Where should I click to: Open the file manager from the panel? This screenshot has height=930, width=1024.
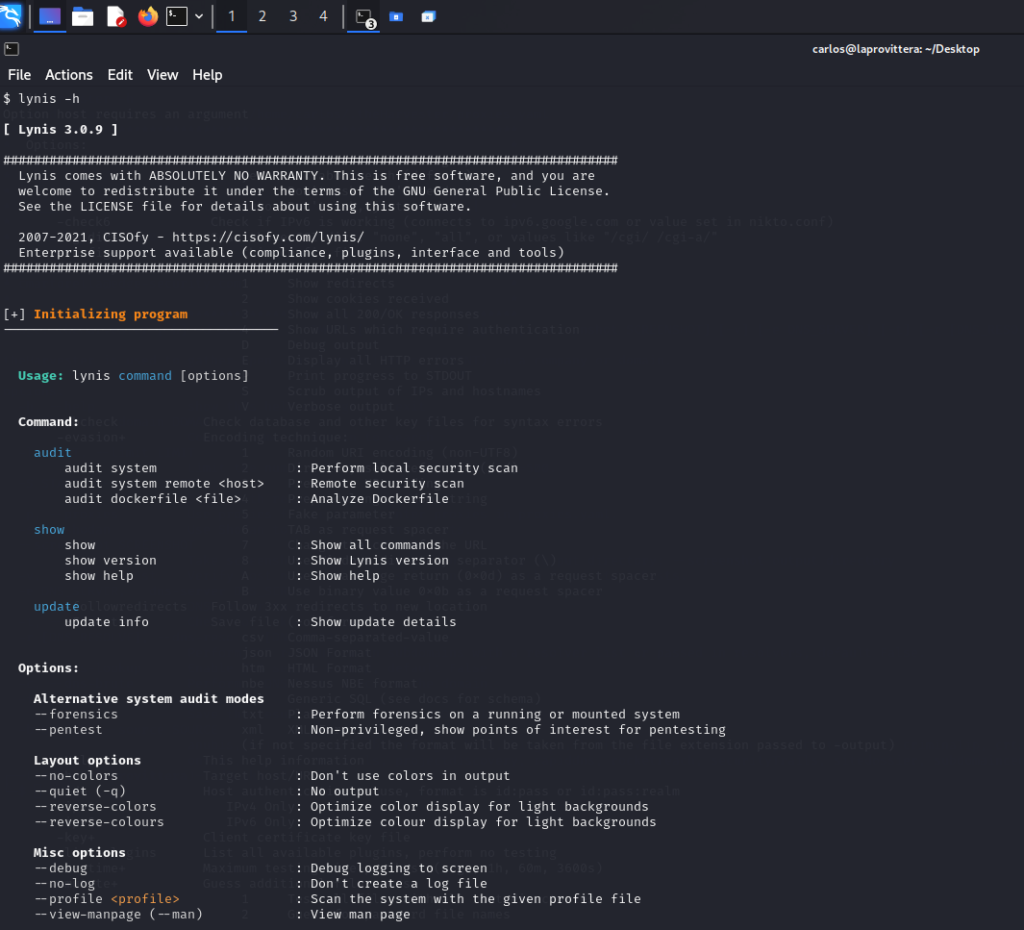point(82,16)
